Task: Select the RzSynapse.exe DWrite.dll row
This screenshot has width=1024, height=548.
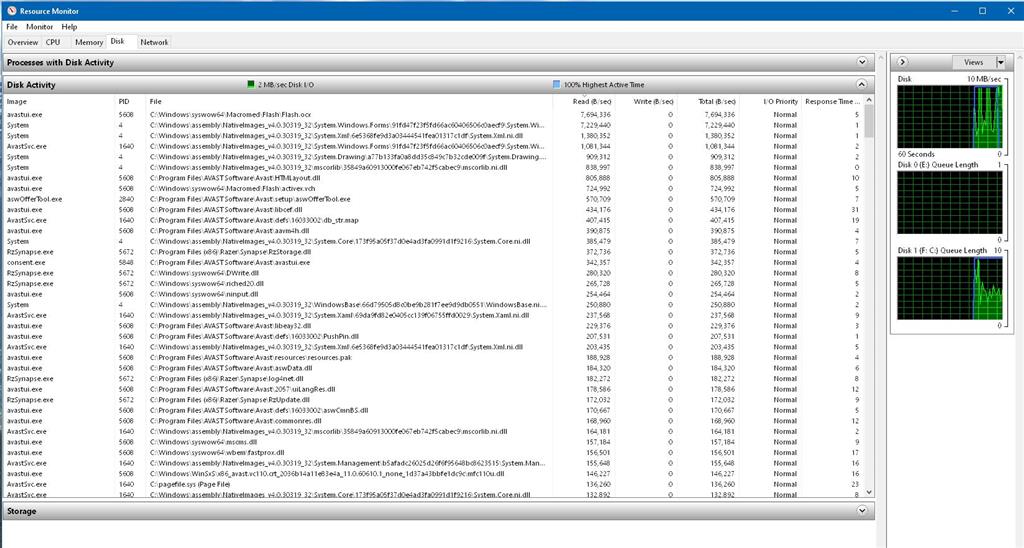Action: pyautogui.click(x=433, y=273)
